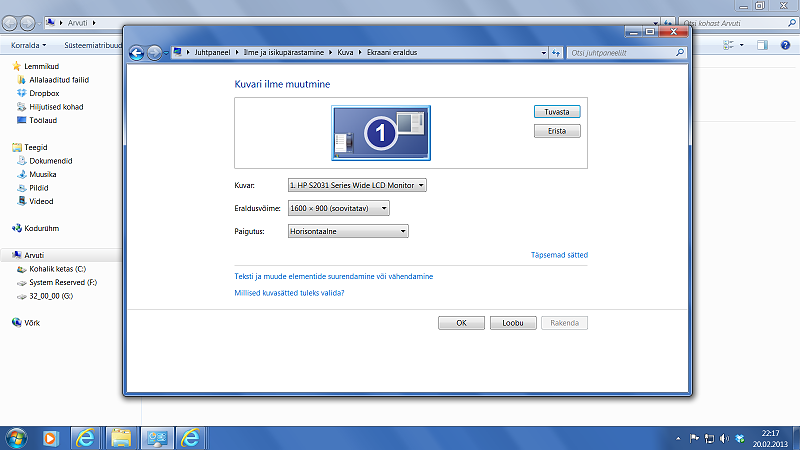The width and height of the screenshot is (800, 450).
Task: Open the Täpsemad sätted link
Action: pyautogui.click(x=559, y=255)
